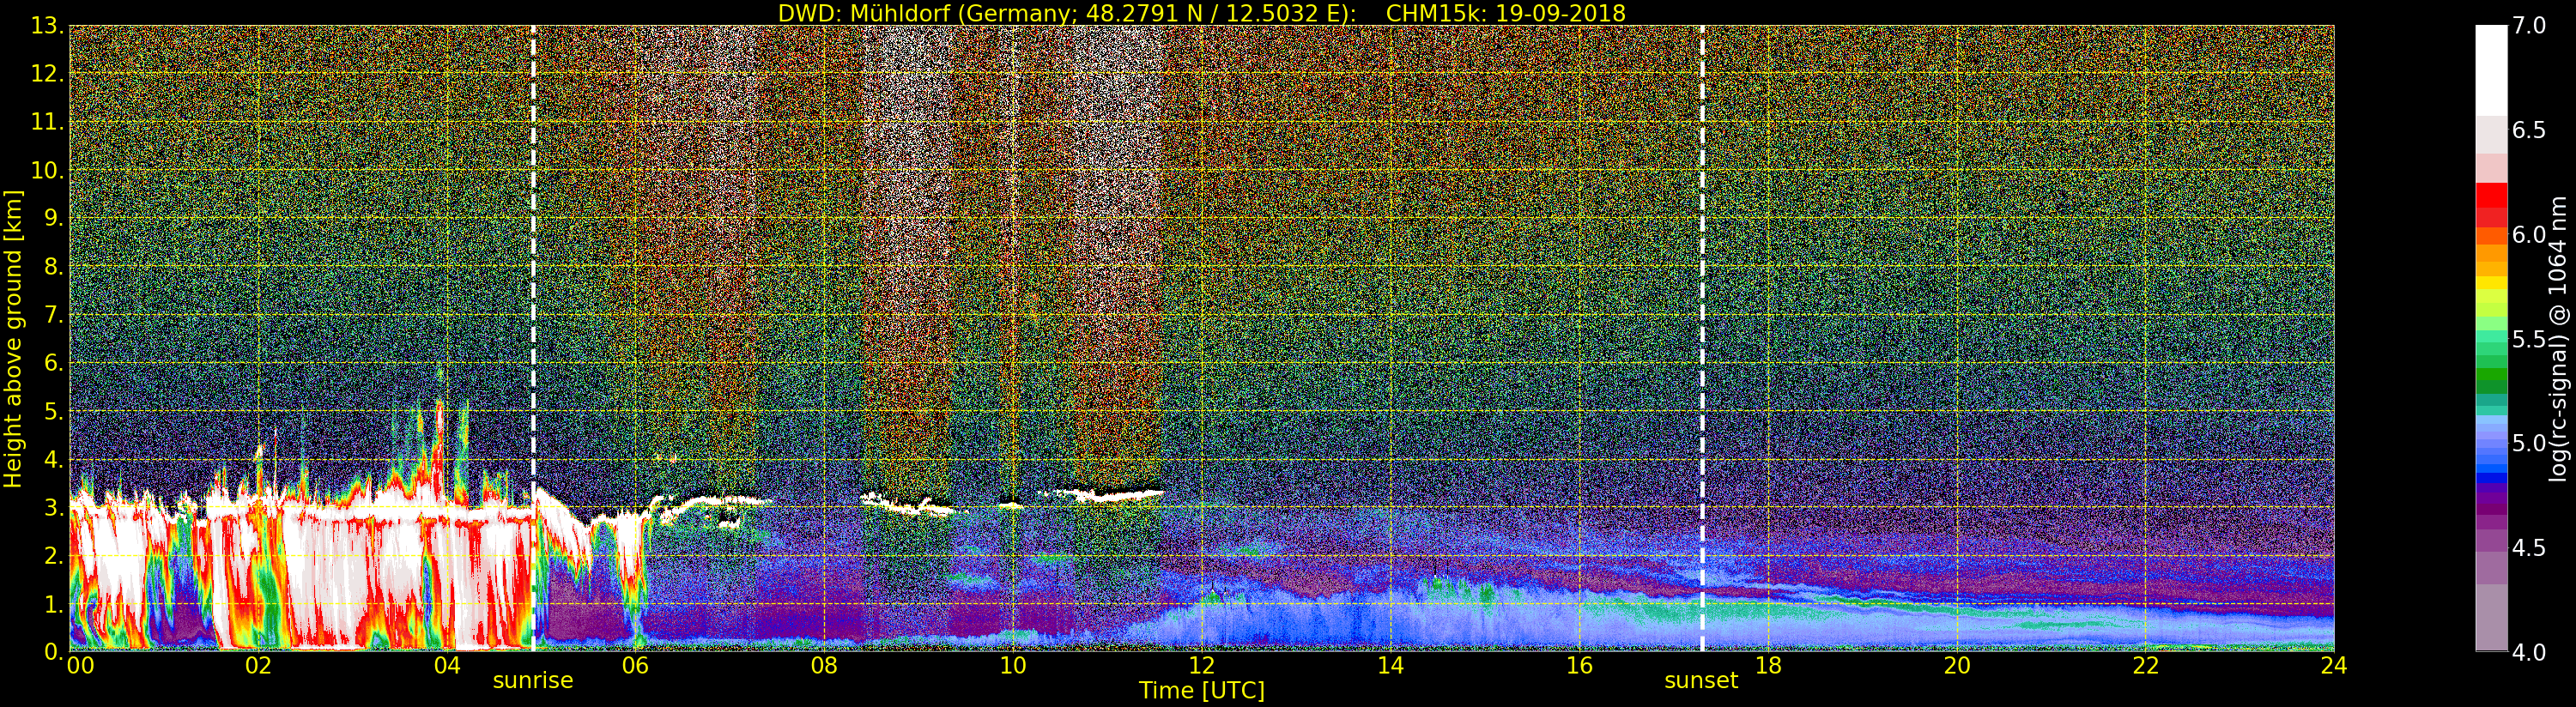Click the "sunset" label below the time axis

[x=1701, y=681]
